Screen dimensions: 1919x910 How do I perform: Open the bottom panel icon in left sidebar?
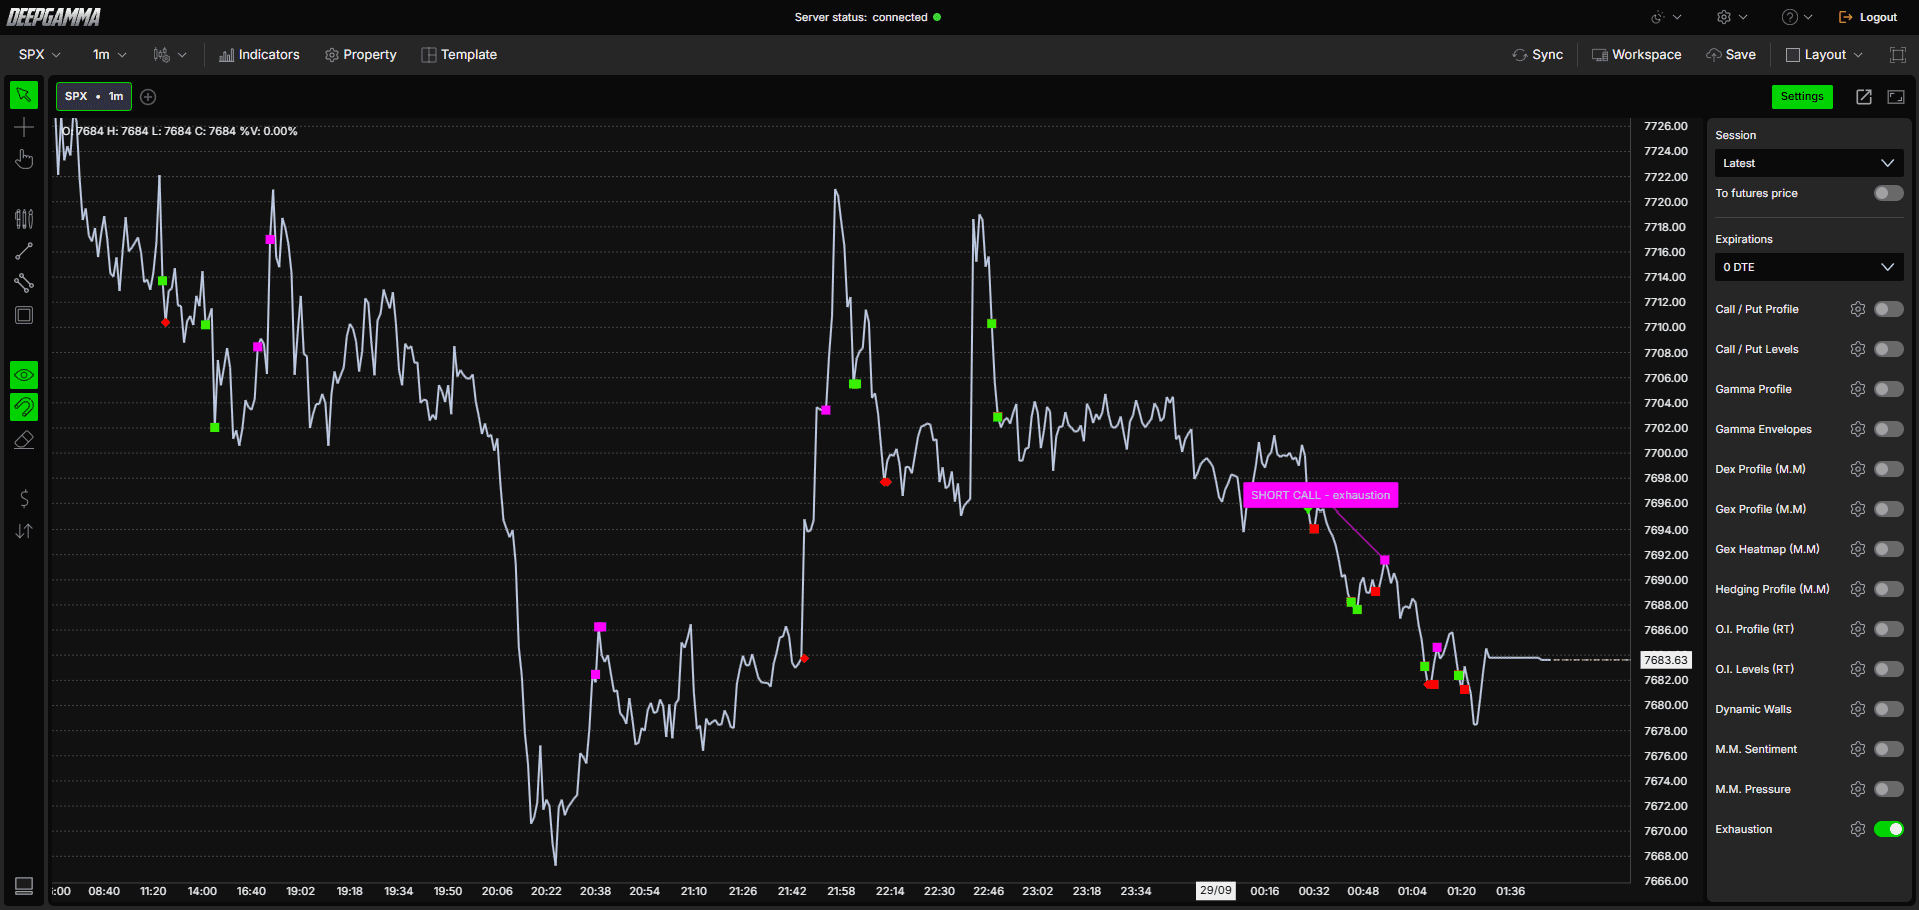pos(24,886)
